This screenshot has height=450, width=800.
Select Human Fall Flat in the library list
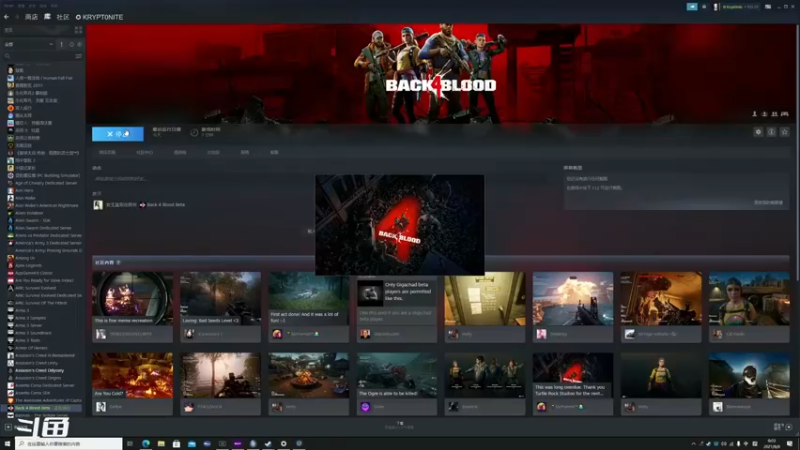(x=44, y=78)
